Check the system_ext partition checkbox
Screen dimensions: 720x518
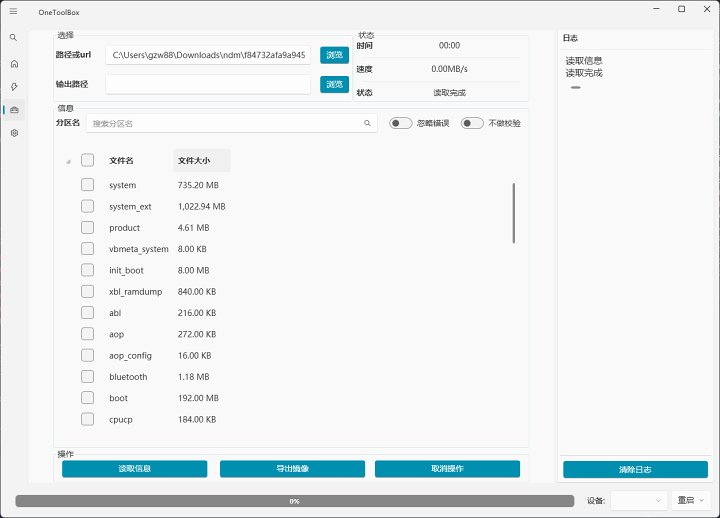tap(88, 206)
